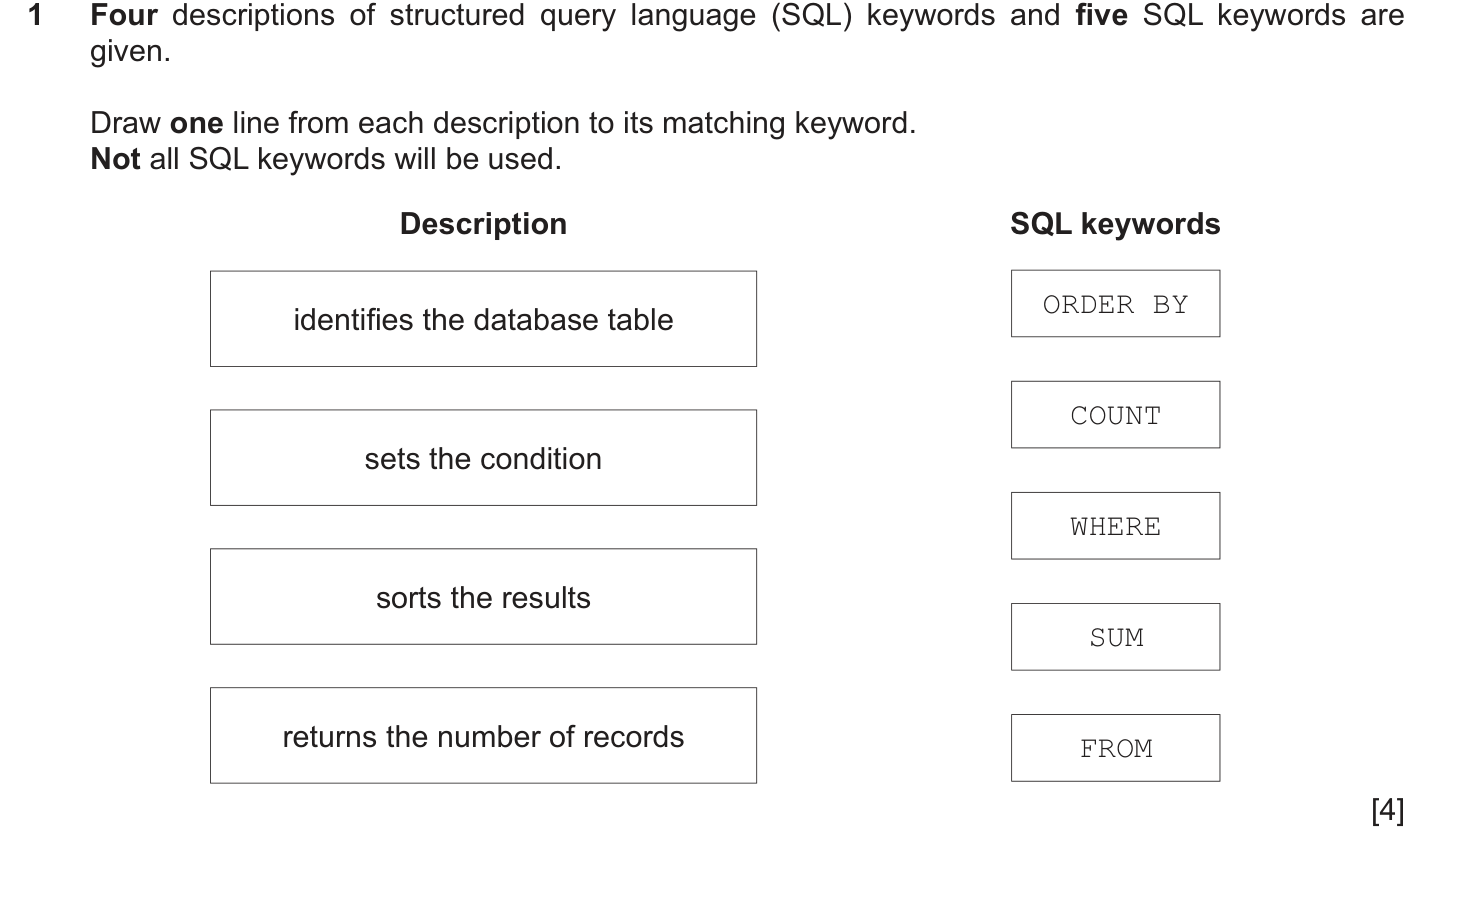The width and height of the screenshot is (1473, 904).
Task: Click the ORDER BY keyword box
Action: pos(1115,304)
